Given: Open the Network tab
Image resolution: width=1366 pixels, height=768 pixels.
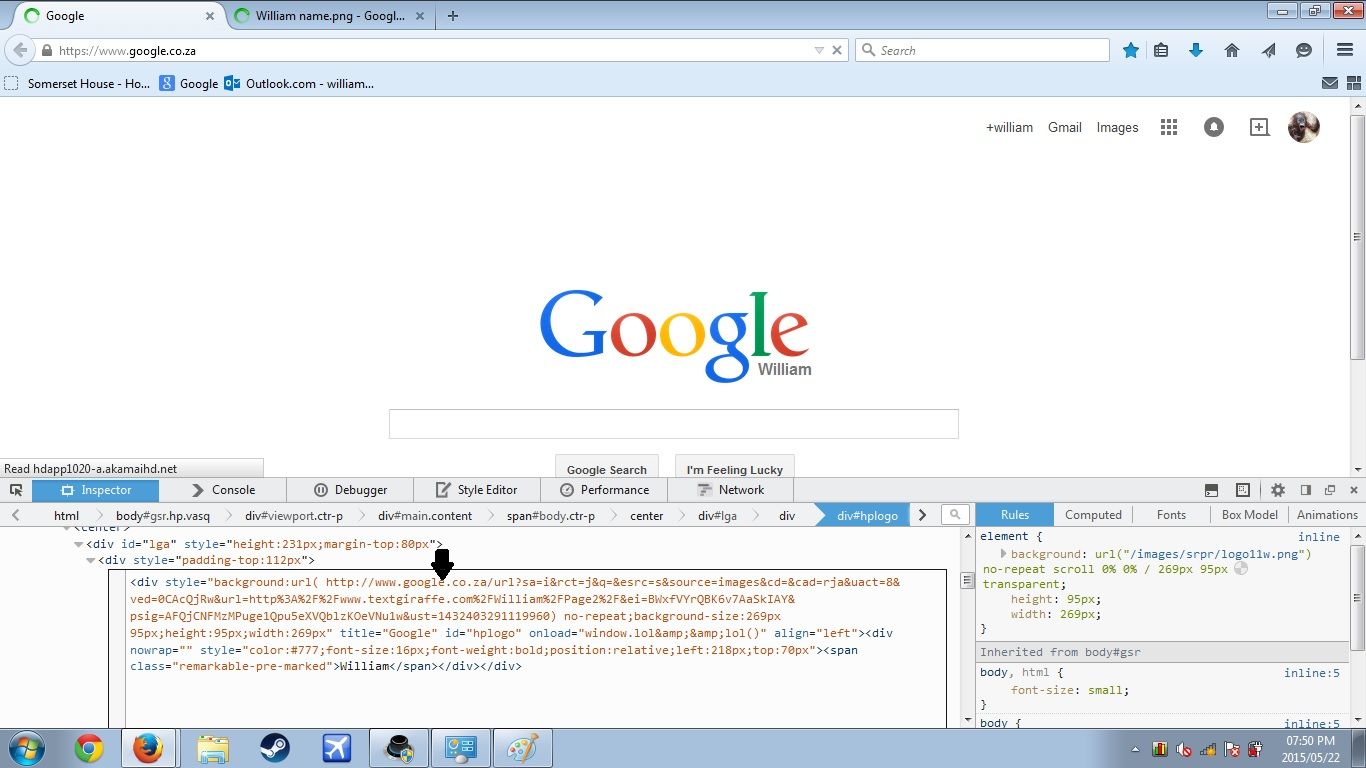Looking at the screenshot, I should (x=730, y=490).
